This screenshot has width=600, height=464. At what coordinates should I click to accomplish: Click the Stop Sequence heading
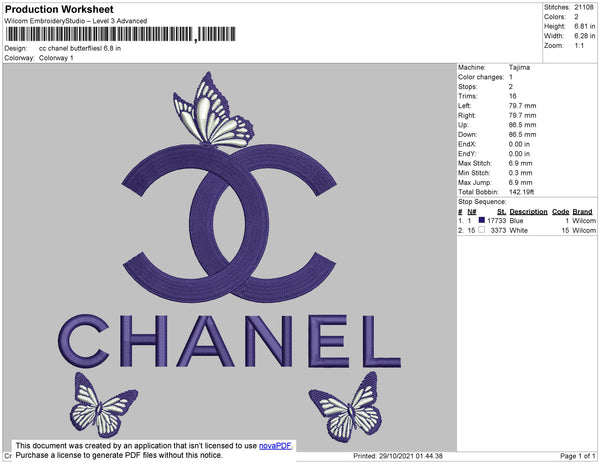[482, 202]
